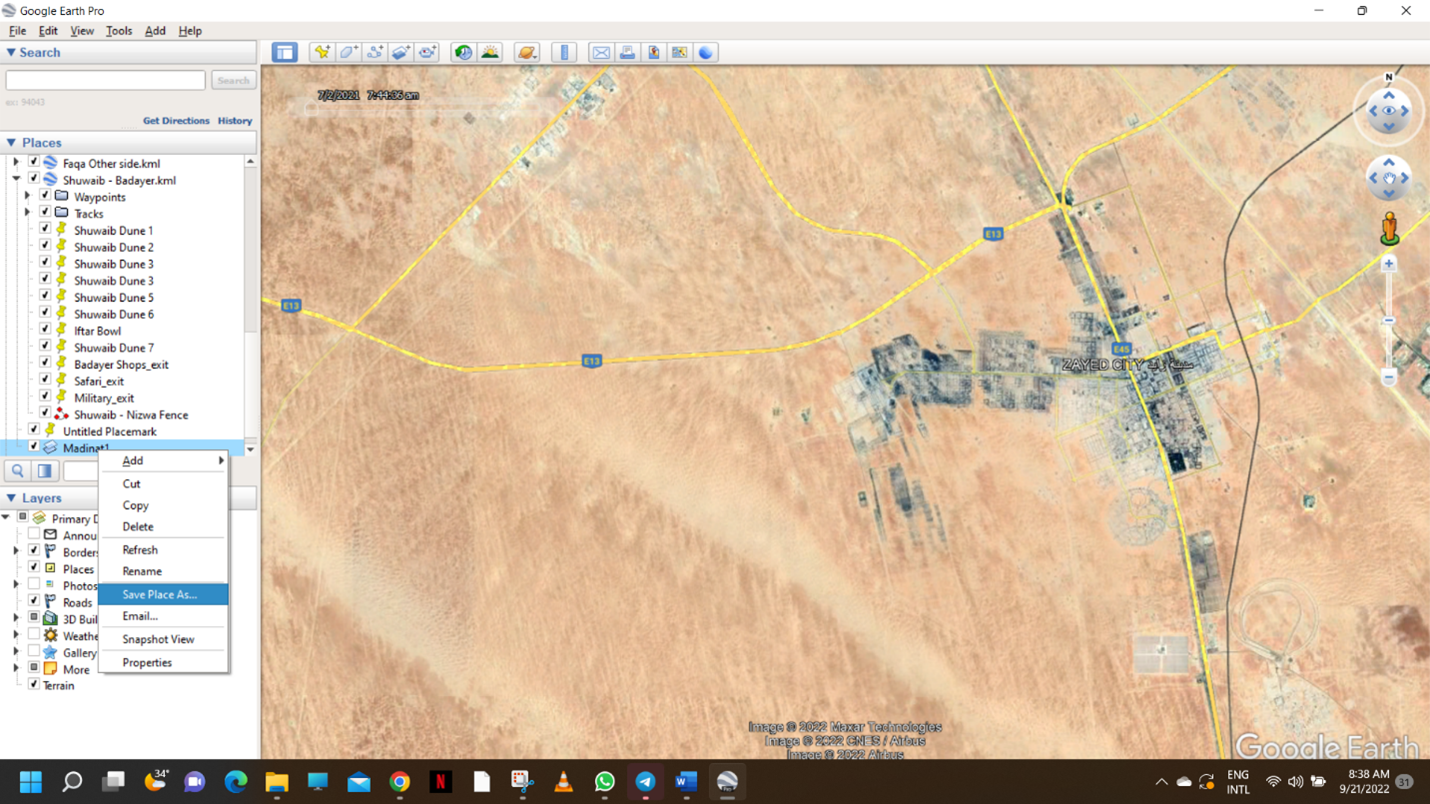
Task: Uncheck the Terrain layer checkbox
Action: click(x=34, y=685)
